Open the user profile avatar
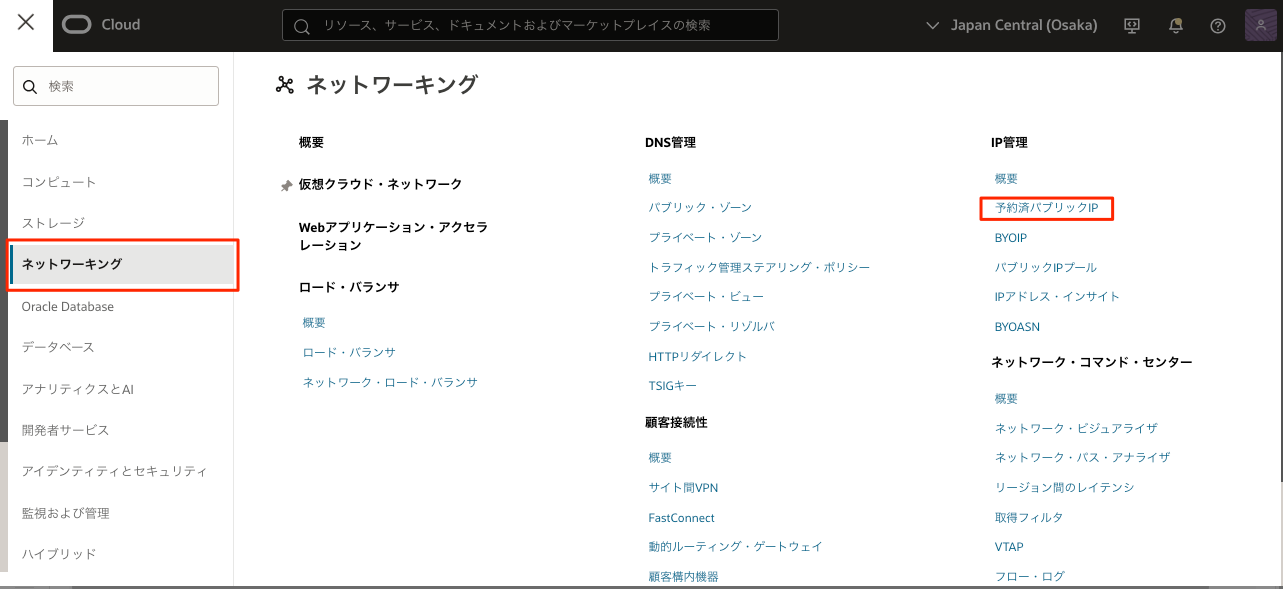1283x589 pixels. tap(1260, 25)
